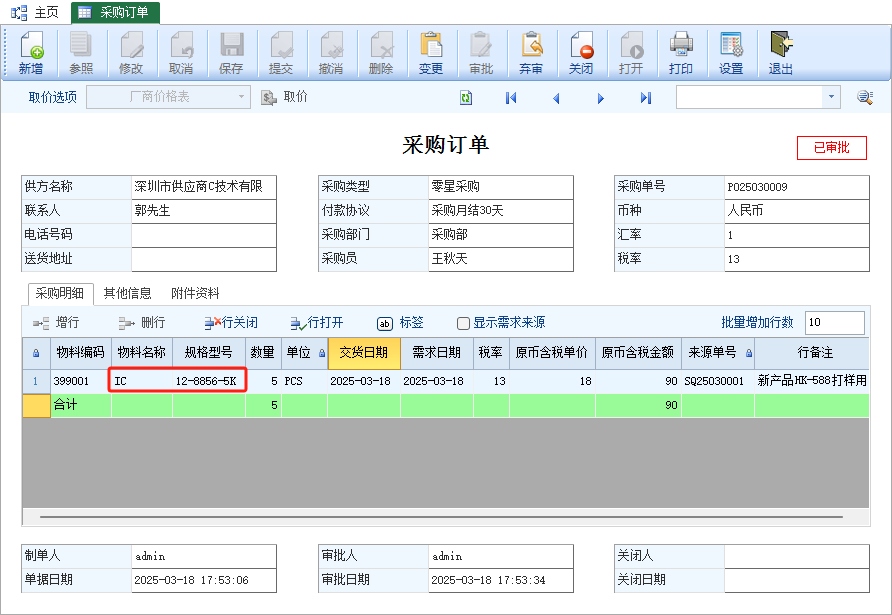
Task: Click the 撤消 toolbar icon
Action: pyautogui.click(x=331, y=52)
